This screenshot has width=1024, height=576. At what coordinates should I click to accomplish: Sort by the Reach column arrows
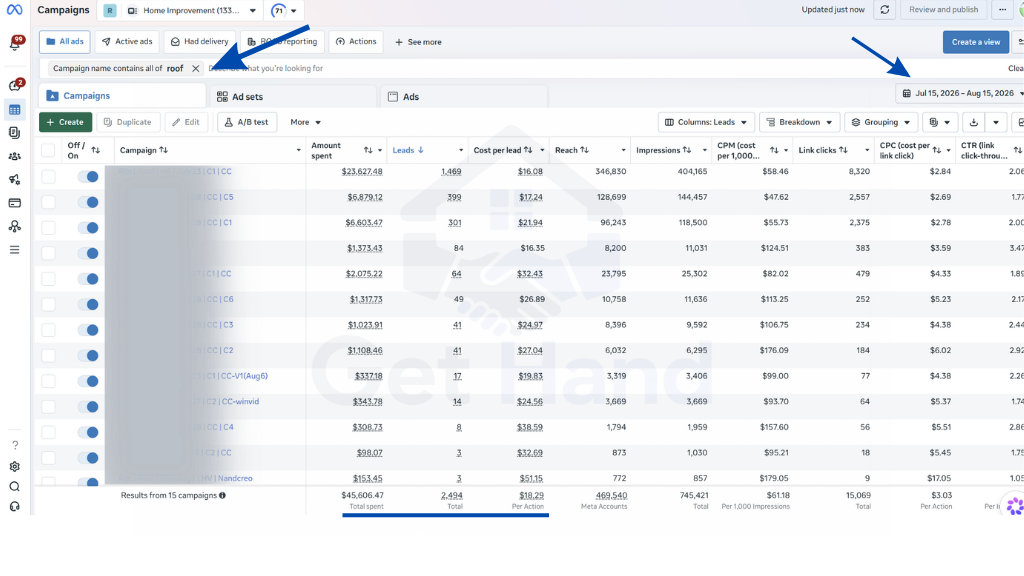pyautogui.click(x=584, y=150)
